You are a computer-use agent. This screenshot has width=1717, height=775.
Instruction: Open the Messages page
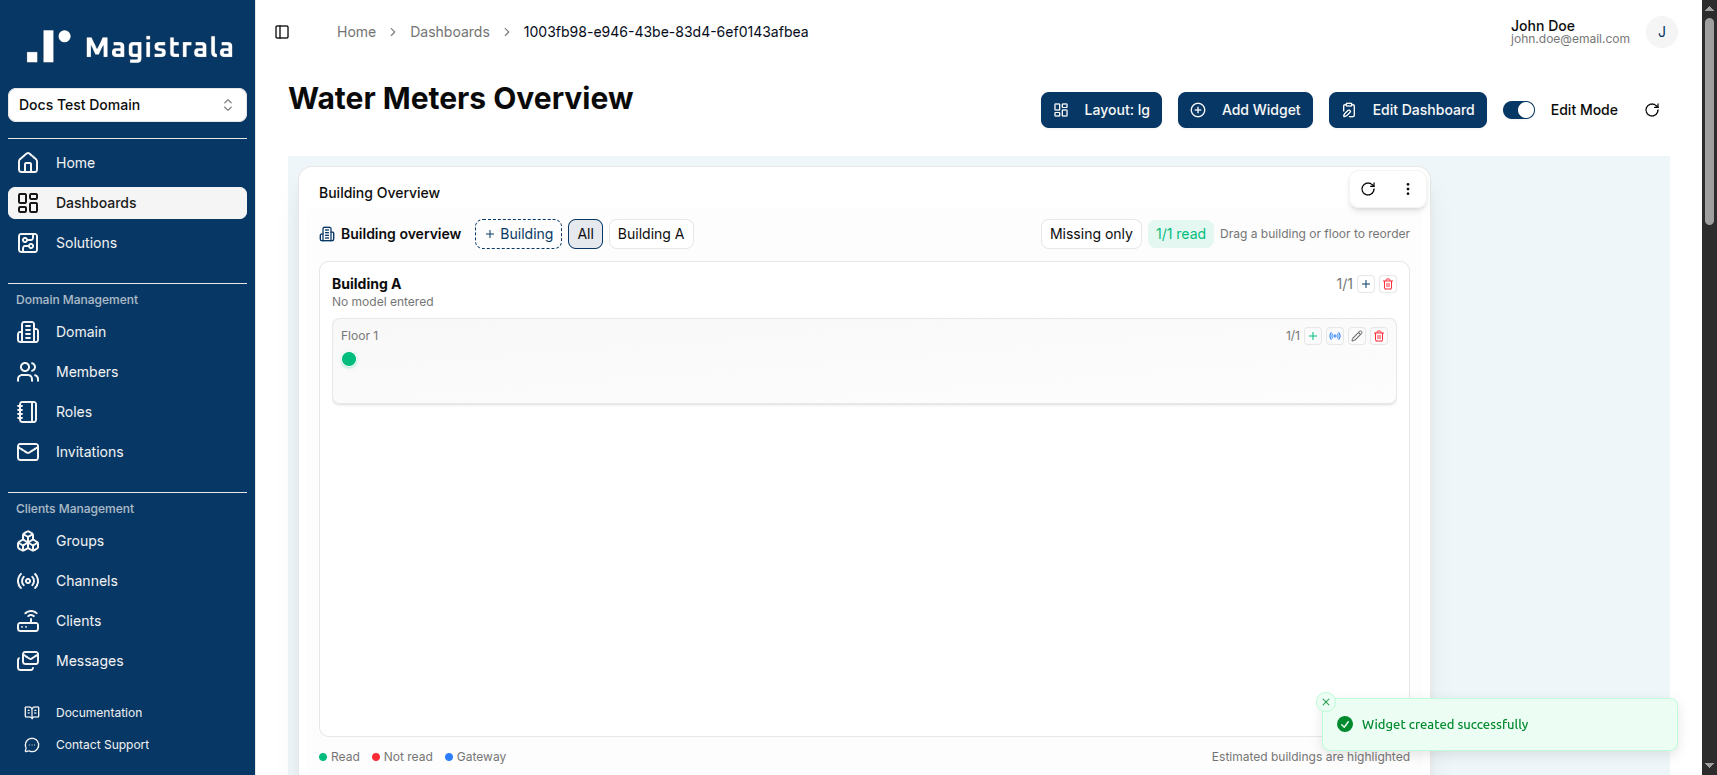127,661
